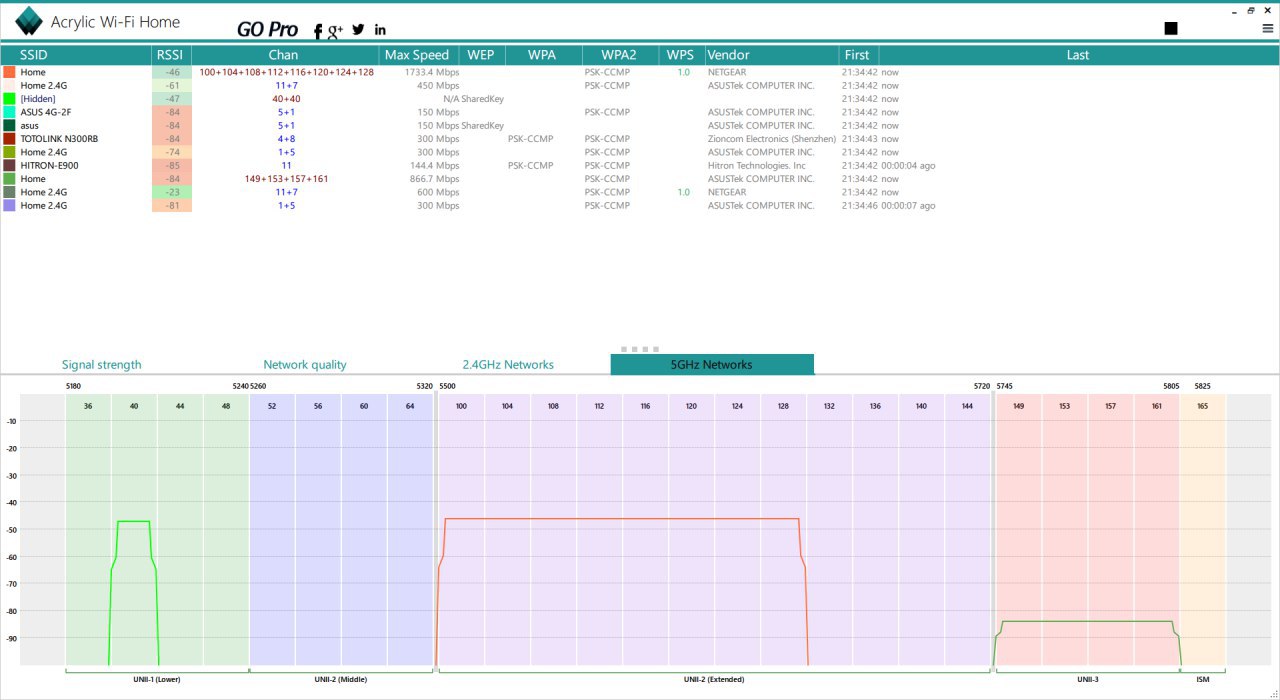
Task: Sort by Max Speed column header
Action: (417, 55)
